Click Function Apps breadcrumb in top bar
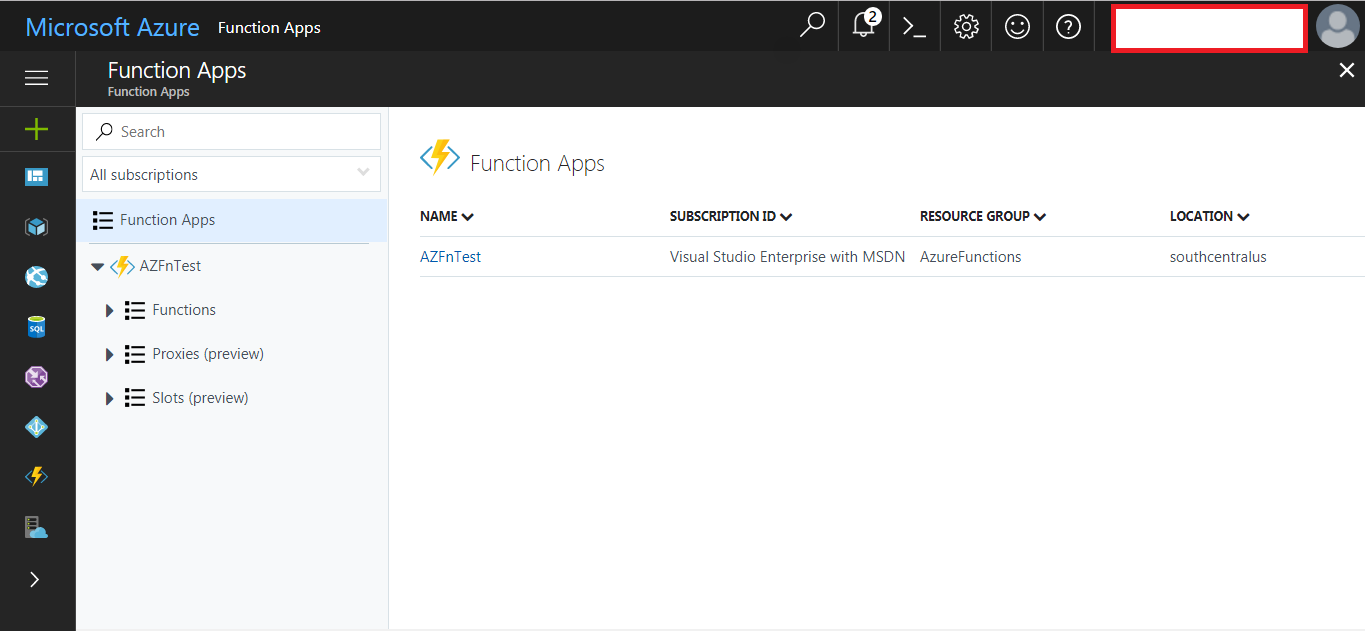This screenshot has height=631, width=1365. [269, 28]
